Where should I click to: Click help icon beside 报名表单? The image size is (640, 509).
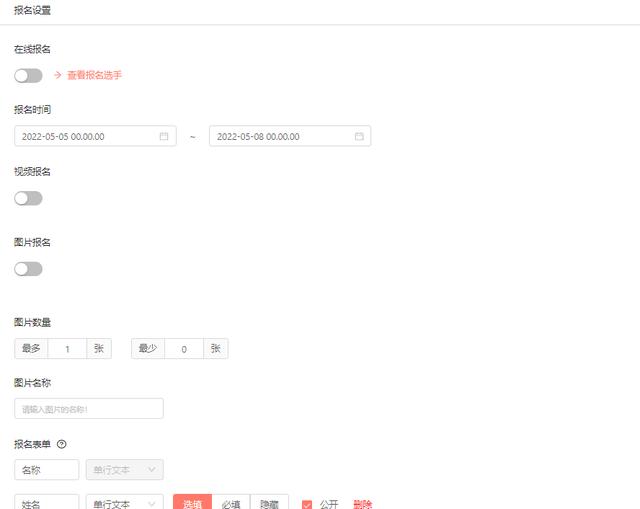pos(62,444)
